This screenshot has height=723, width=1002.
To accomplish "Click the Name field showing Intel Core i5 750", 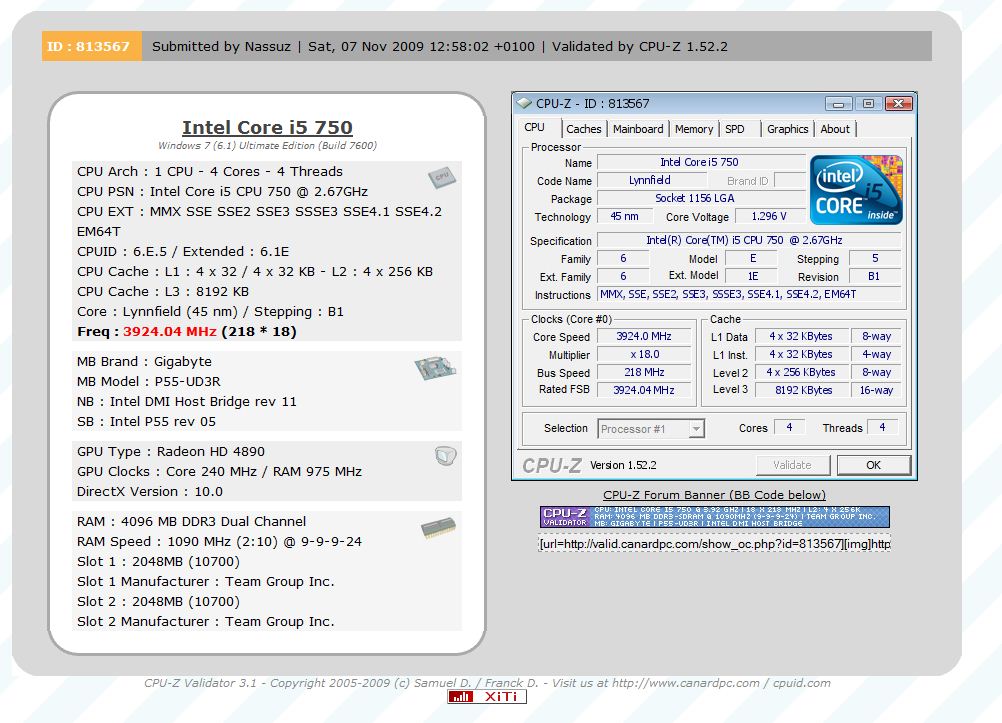I will pyautogui.click(x=700, y=162).
